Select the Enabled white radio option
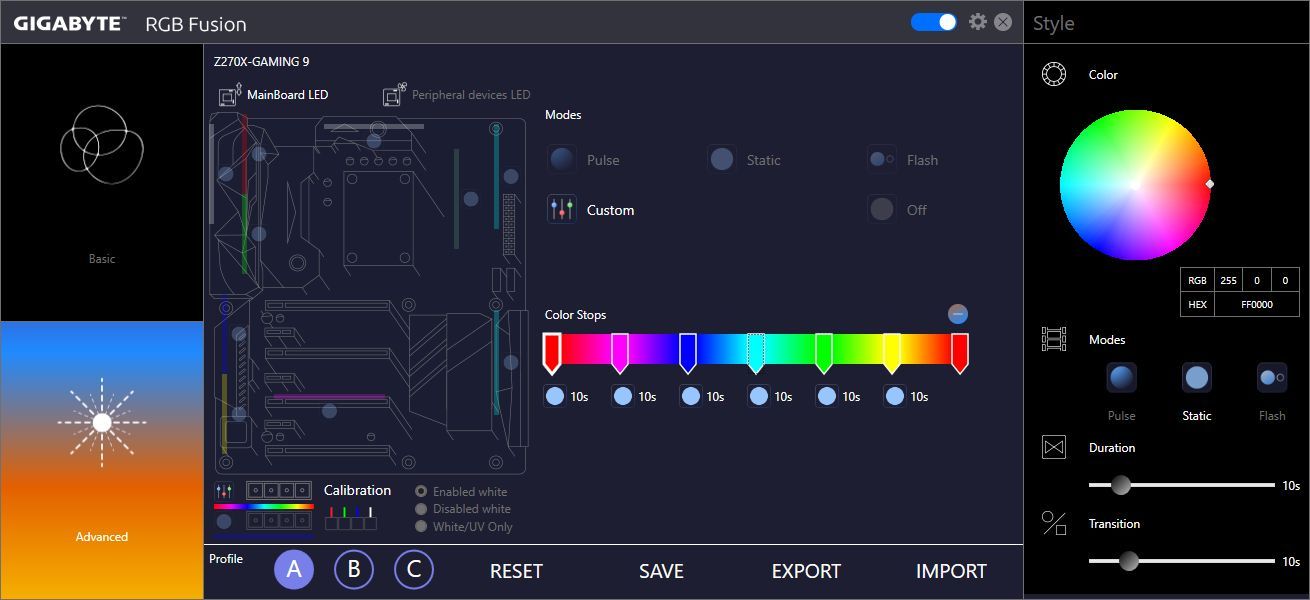 462,491
